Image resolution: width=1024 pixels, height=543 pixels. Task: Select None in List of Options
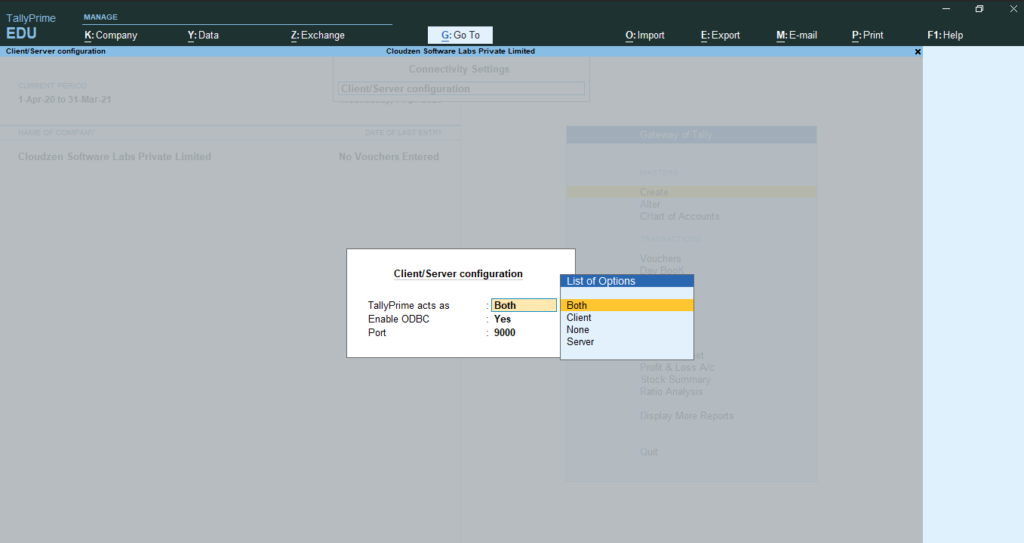(x=627, y=330)
